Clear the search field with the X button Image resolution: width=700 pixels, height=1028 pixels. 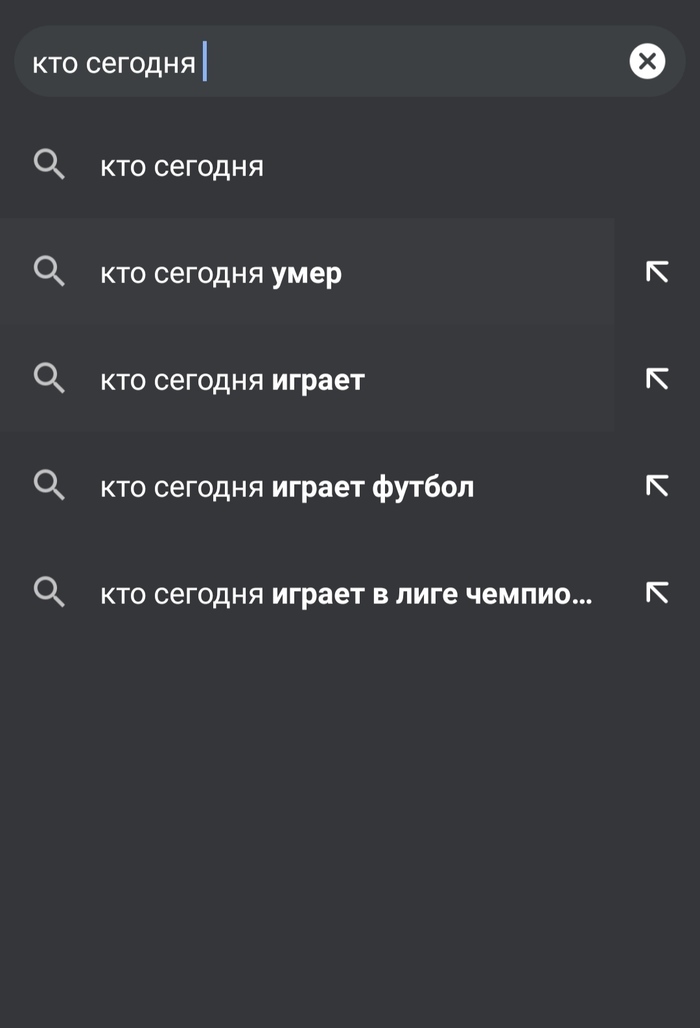[647, 61]
